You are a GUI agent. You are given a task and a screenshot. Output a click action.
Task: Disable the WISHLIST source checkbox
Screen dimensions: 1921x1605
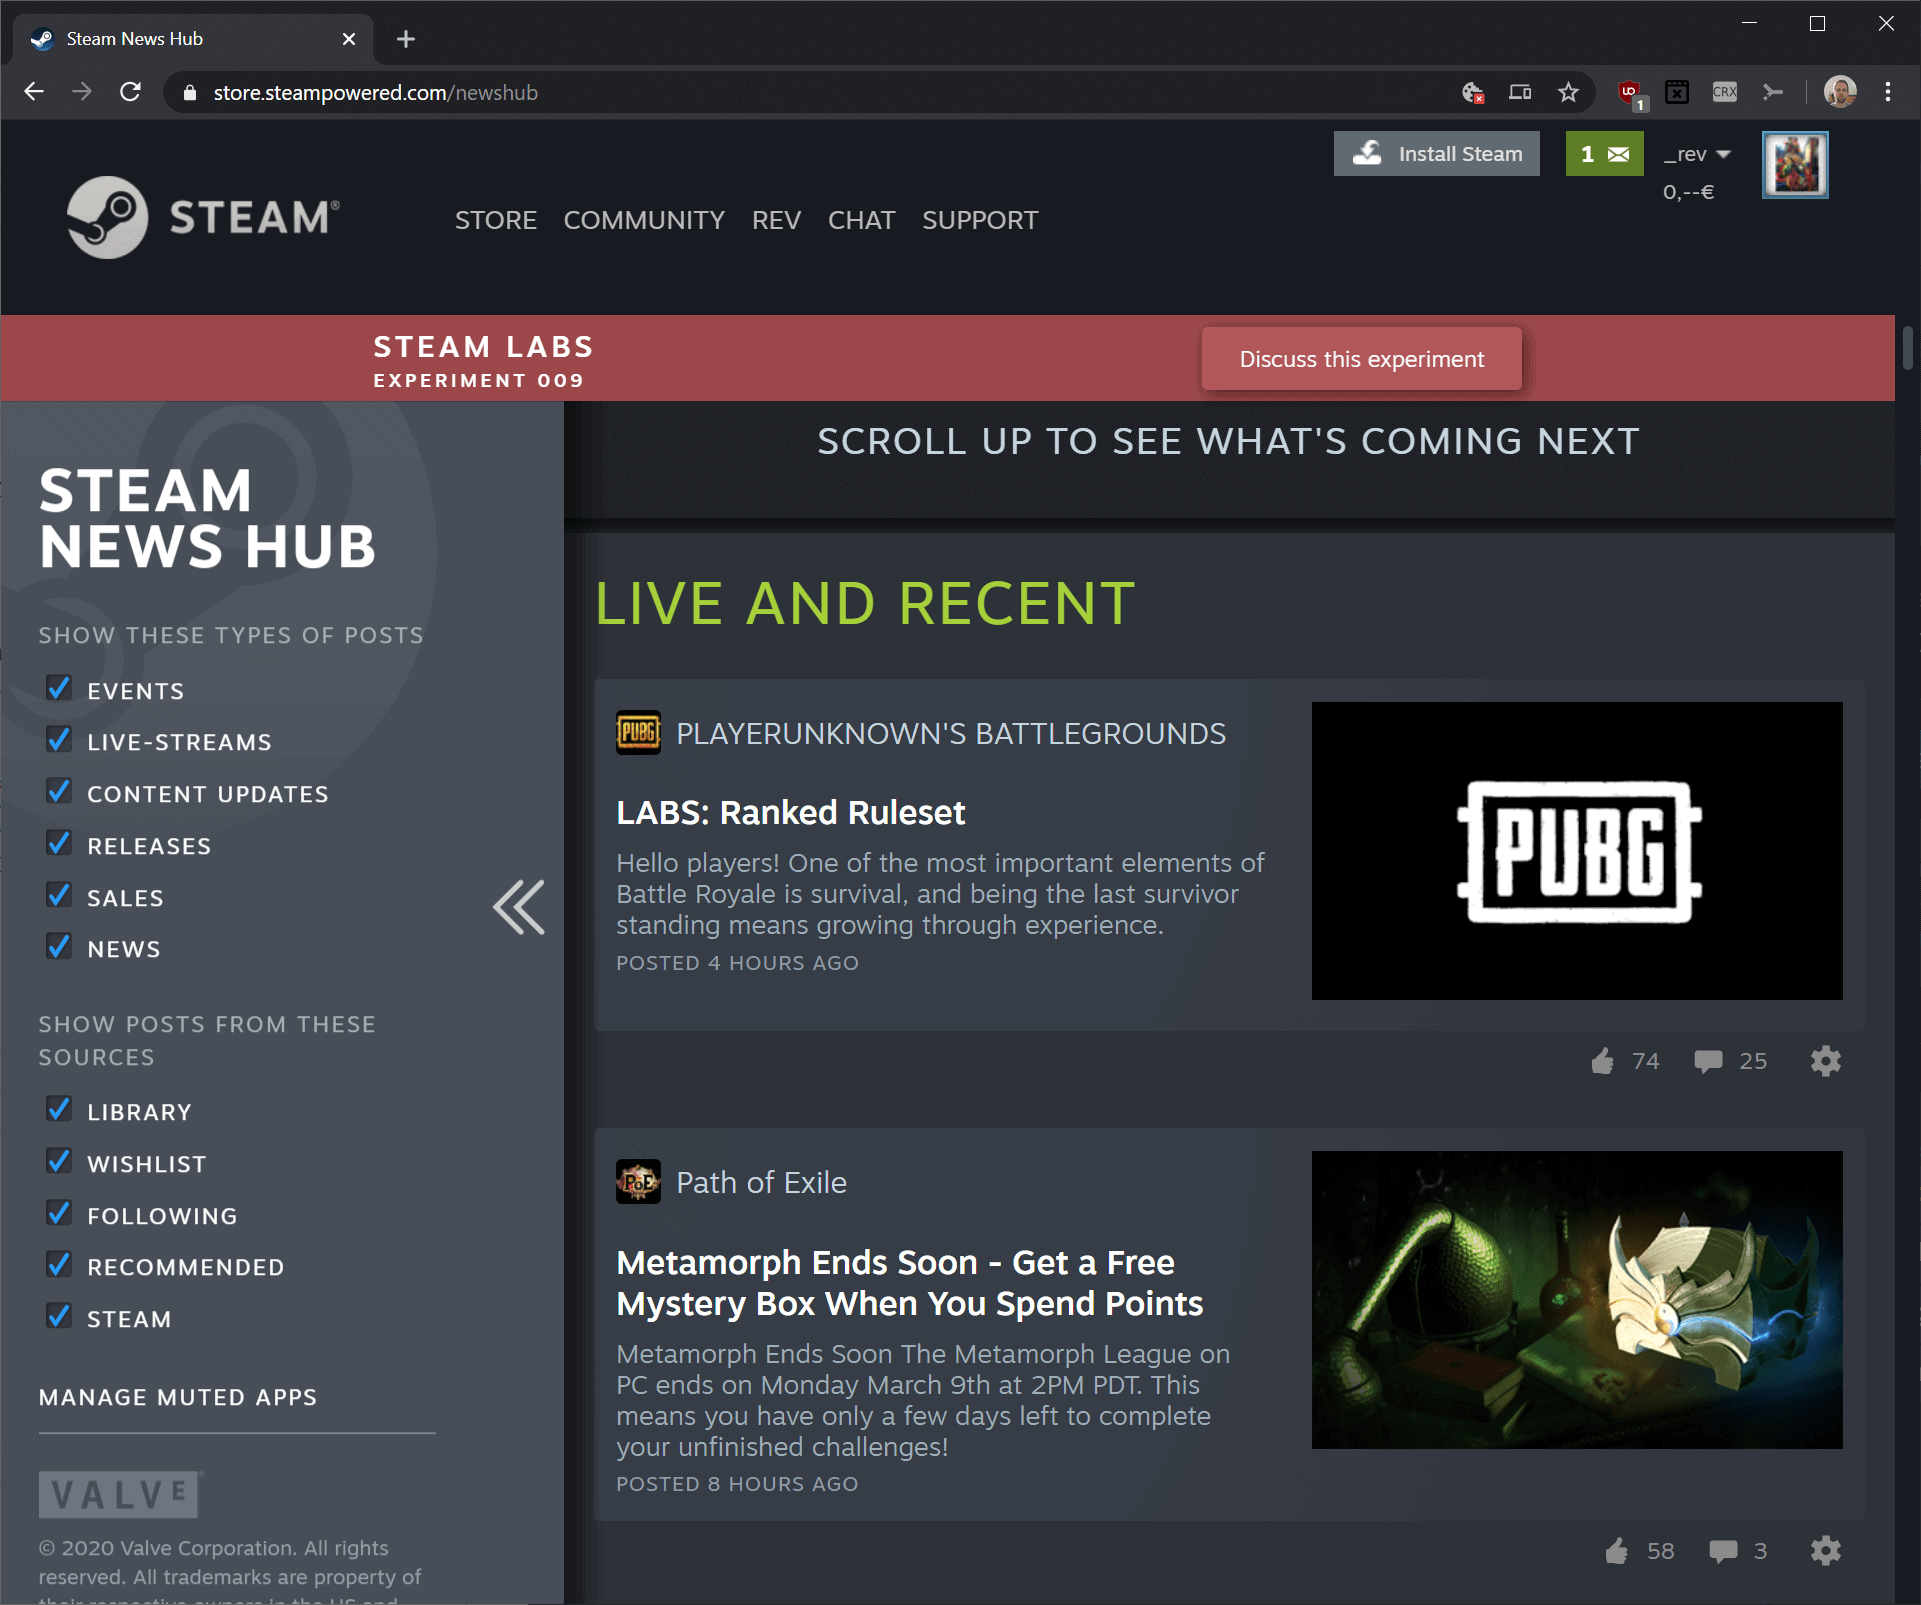57,1161
